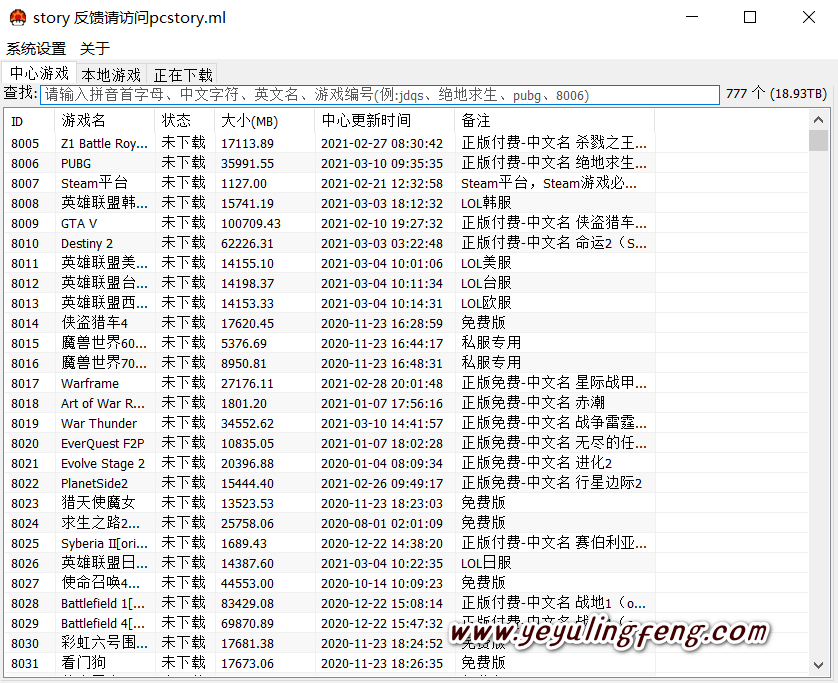Select the 彩虹六号围... game row

pos(406,643)
